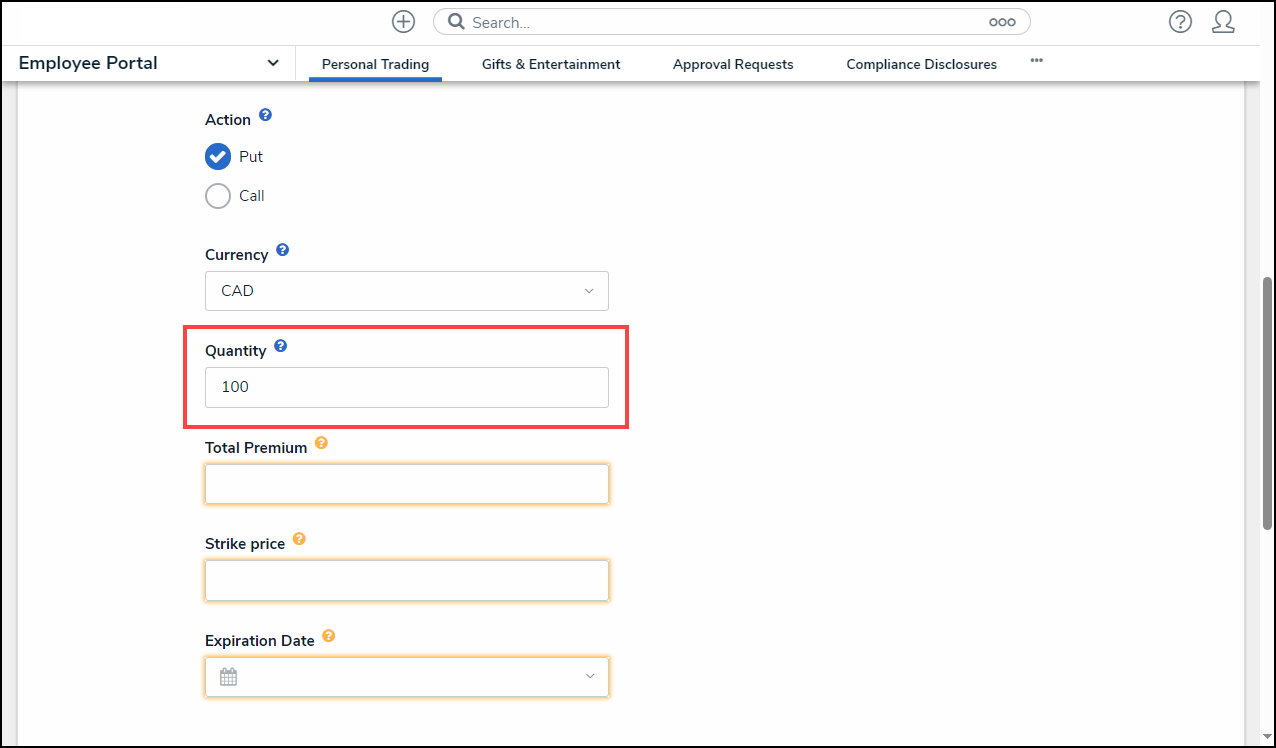Image resolution: width=1276 pixels, height=748 pixels.
Task: Open the Approval Requests tab
Action: click(x=733, y=64)
